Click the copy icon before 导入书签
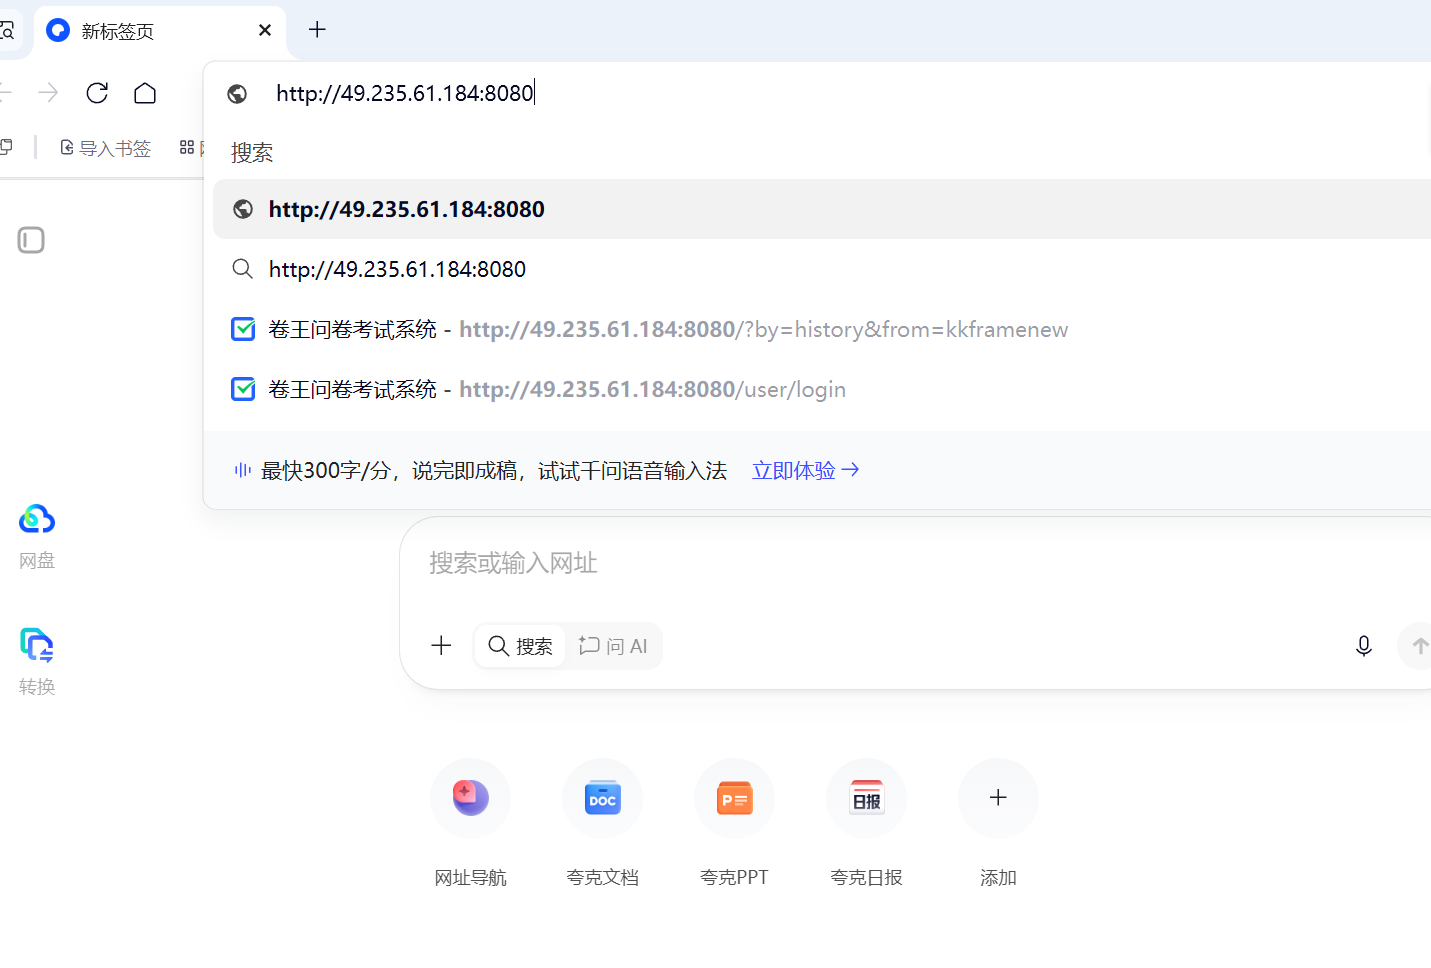1431x968 pixels. pos(6,147)
